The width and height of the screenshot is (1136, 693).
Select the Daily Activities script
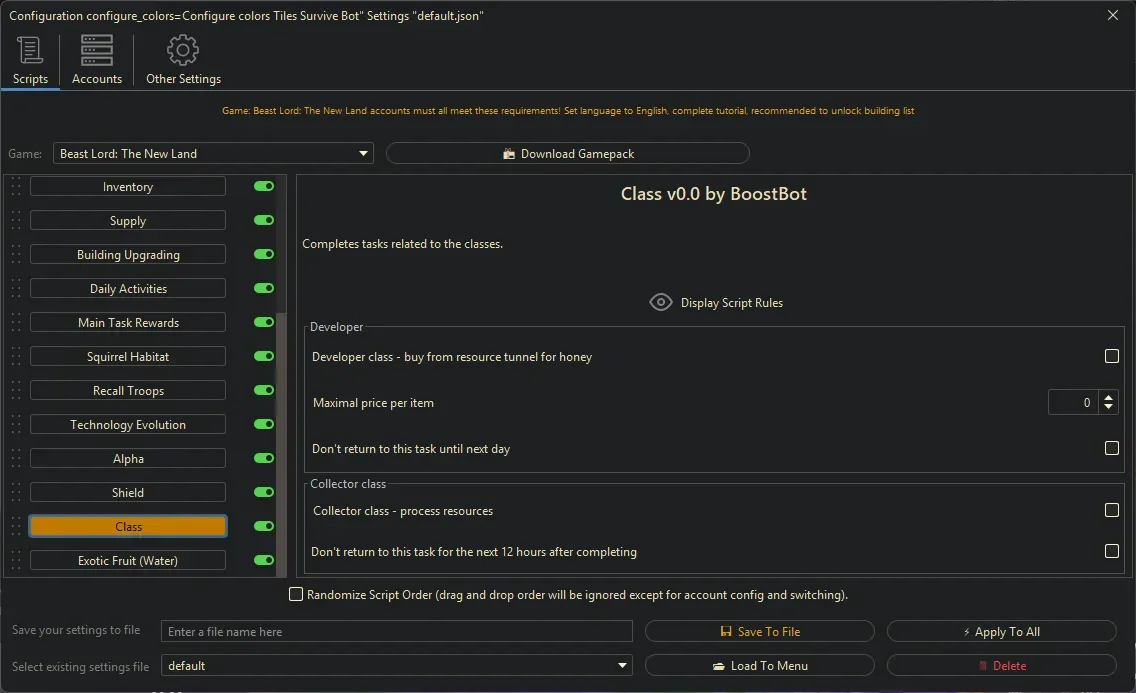[x=128, y=289]
